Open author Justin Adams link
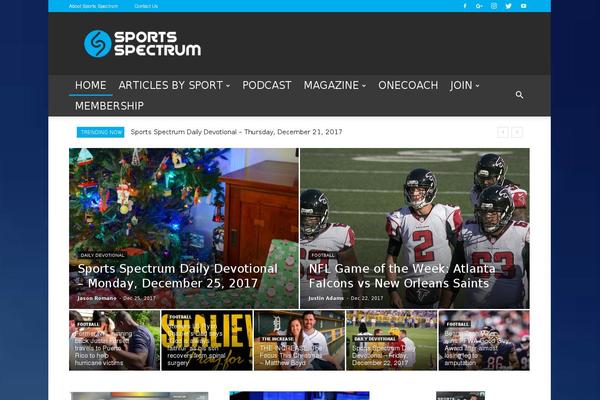This screenshot has width=600, height=400. (x=326, y=298)
